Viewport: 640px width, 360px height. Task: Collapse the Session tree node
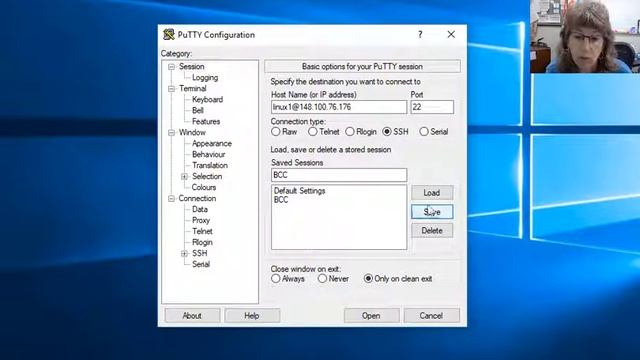click(171, 67)
